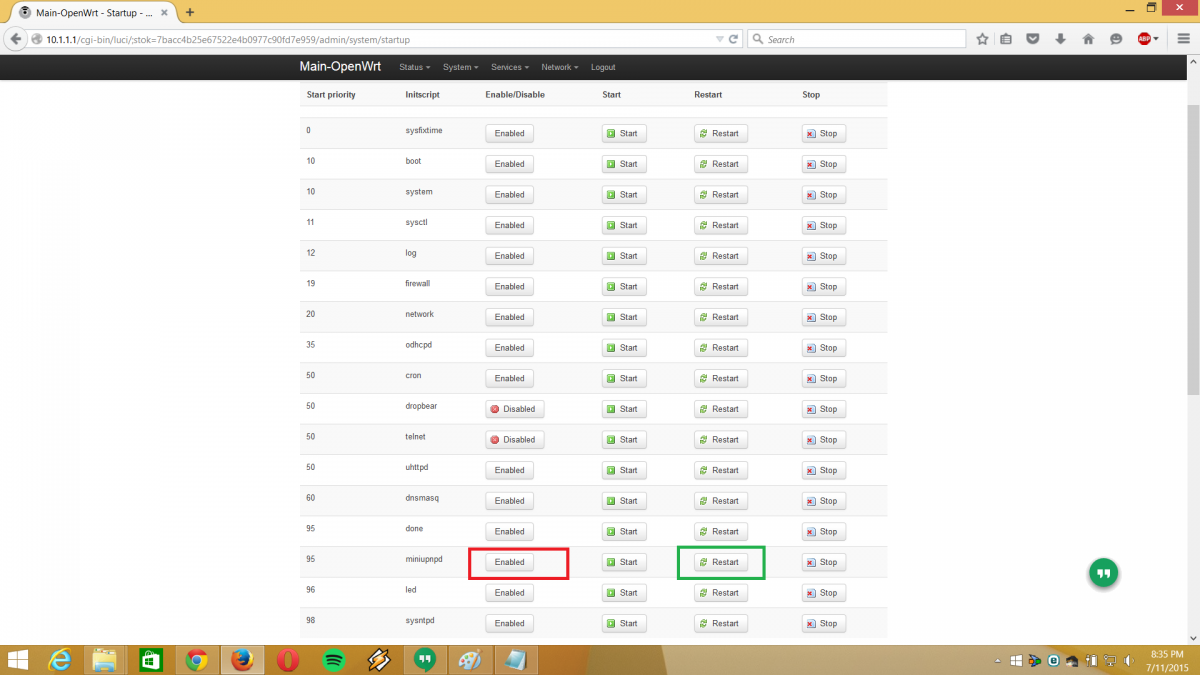Open the Firefox hamburger menu
This screenshot has height=675, width=1200.
[1183, 39]
